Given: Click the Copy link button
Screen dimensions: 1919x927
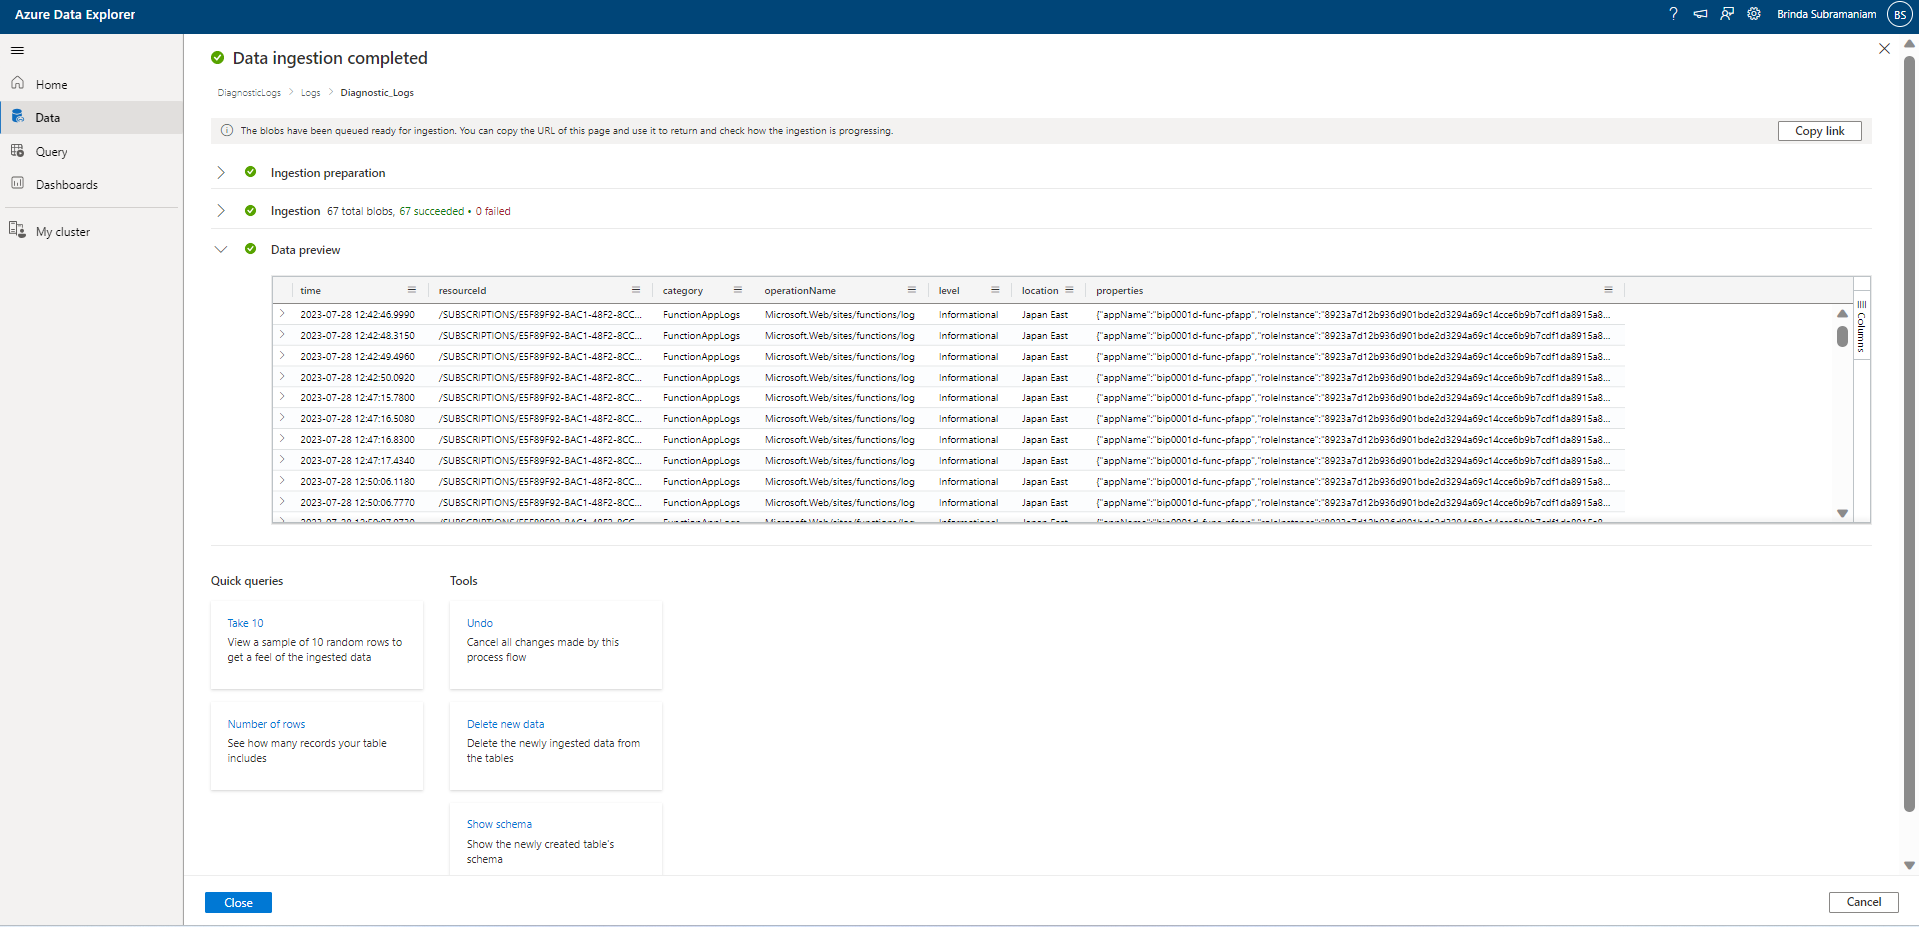Looking at the screenshot, I should (x=1819, y=130).
